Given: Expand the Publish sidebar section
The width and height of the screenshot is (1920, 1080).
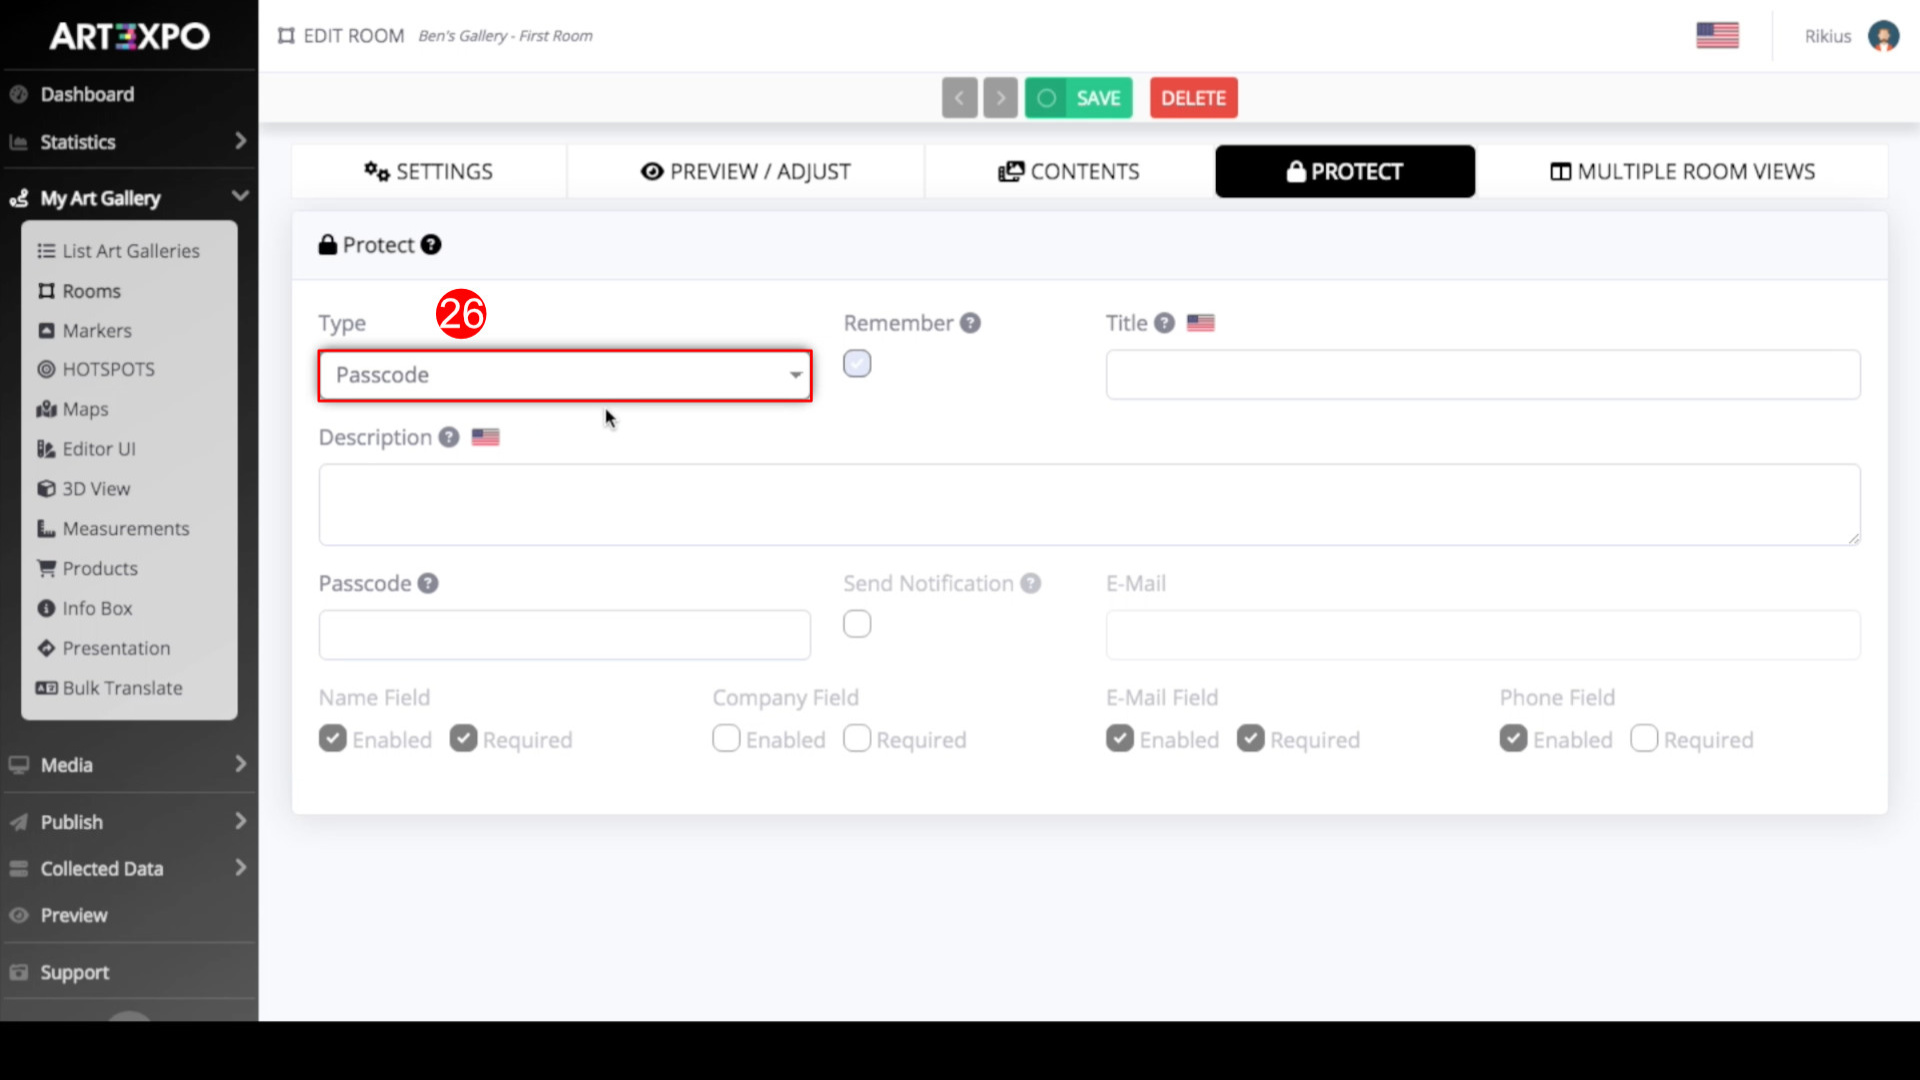Looking at the screenshot, I should pos(128,822).
